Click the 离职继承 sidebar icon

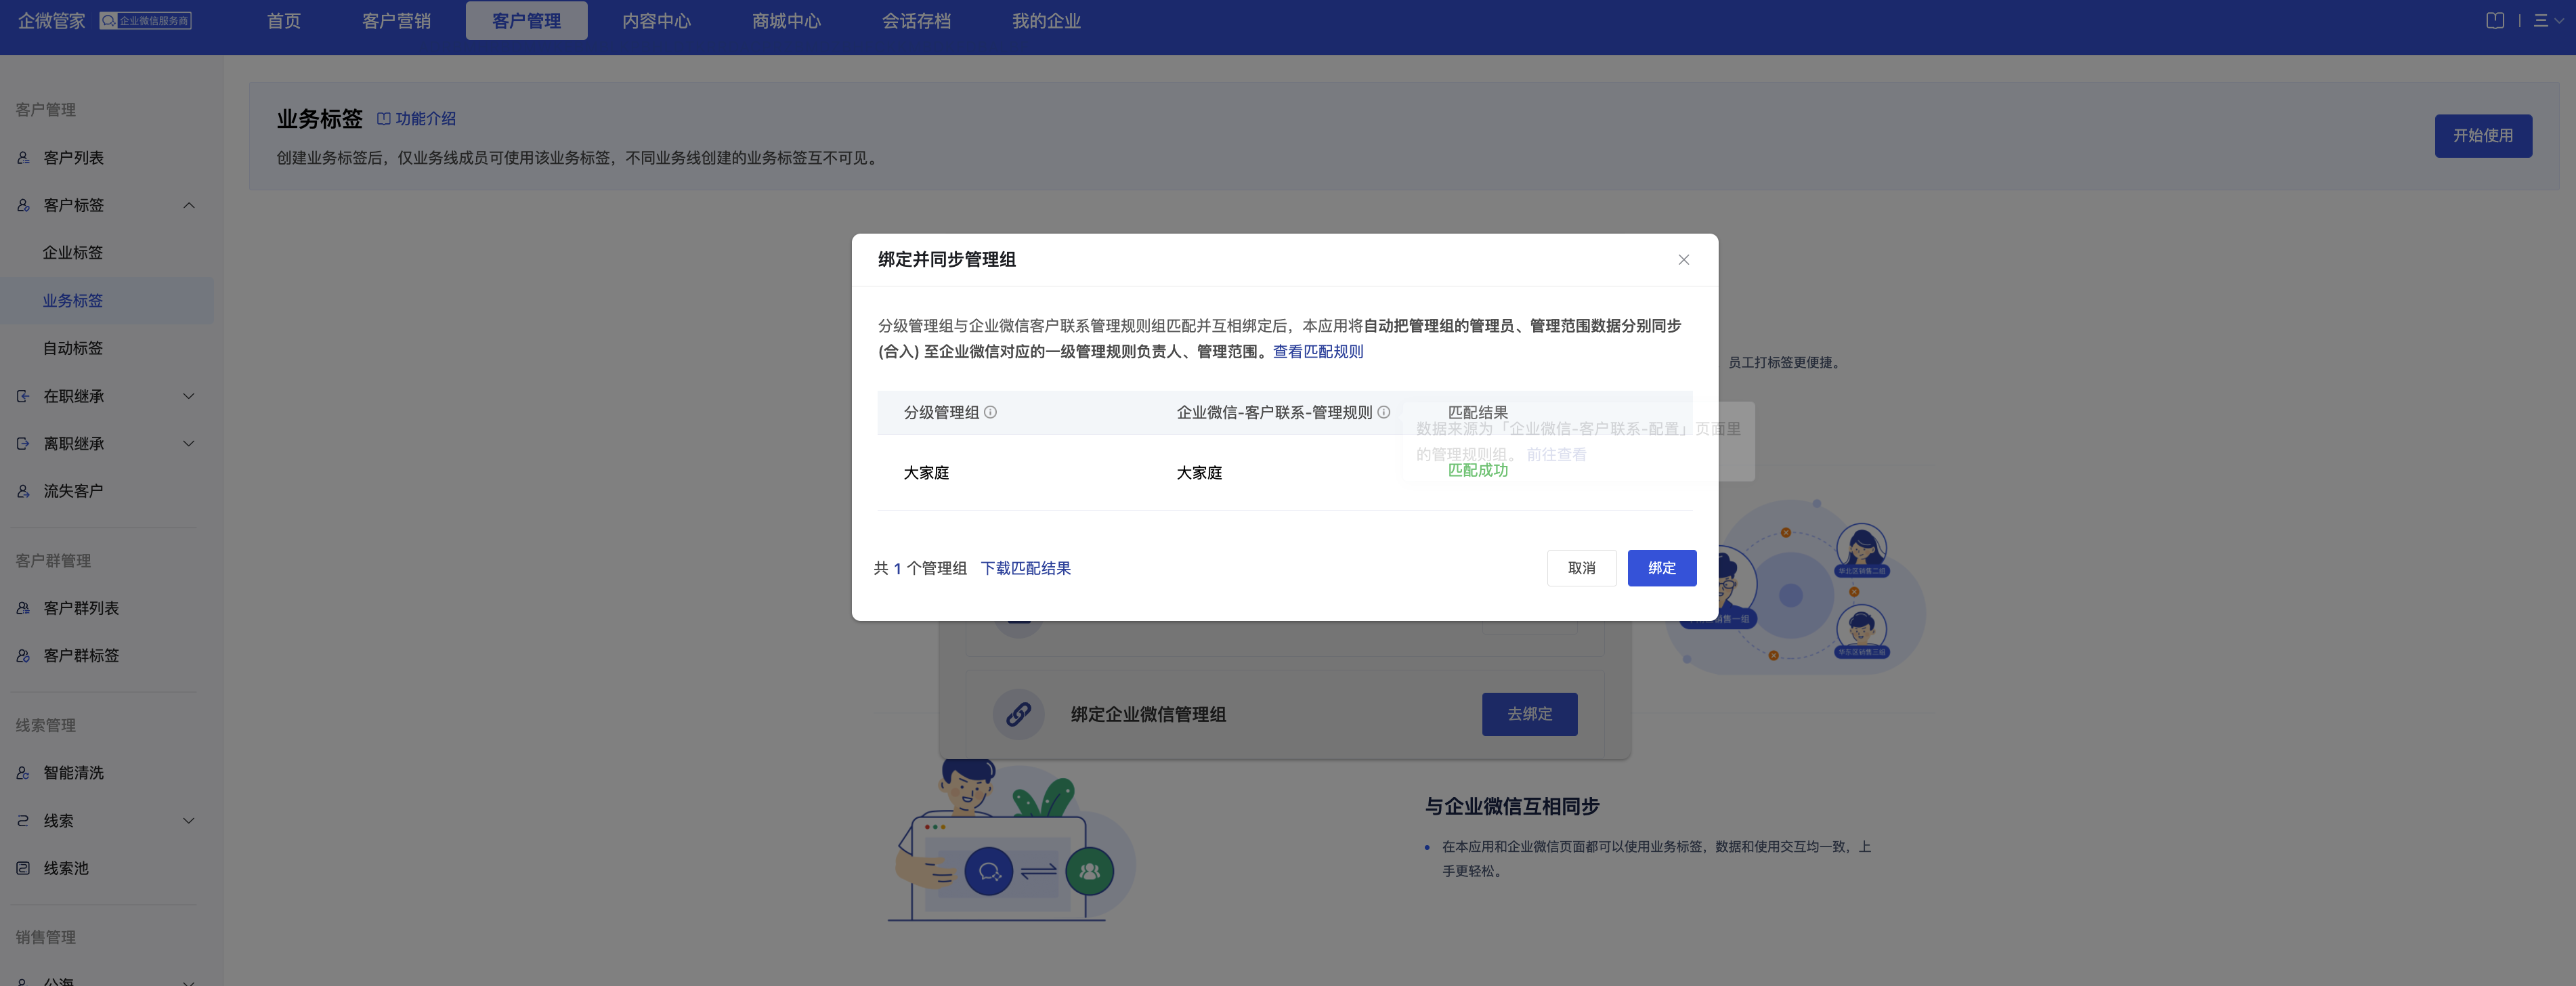23,444
